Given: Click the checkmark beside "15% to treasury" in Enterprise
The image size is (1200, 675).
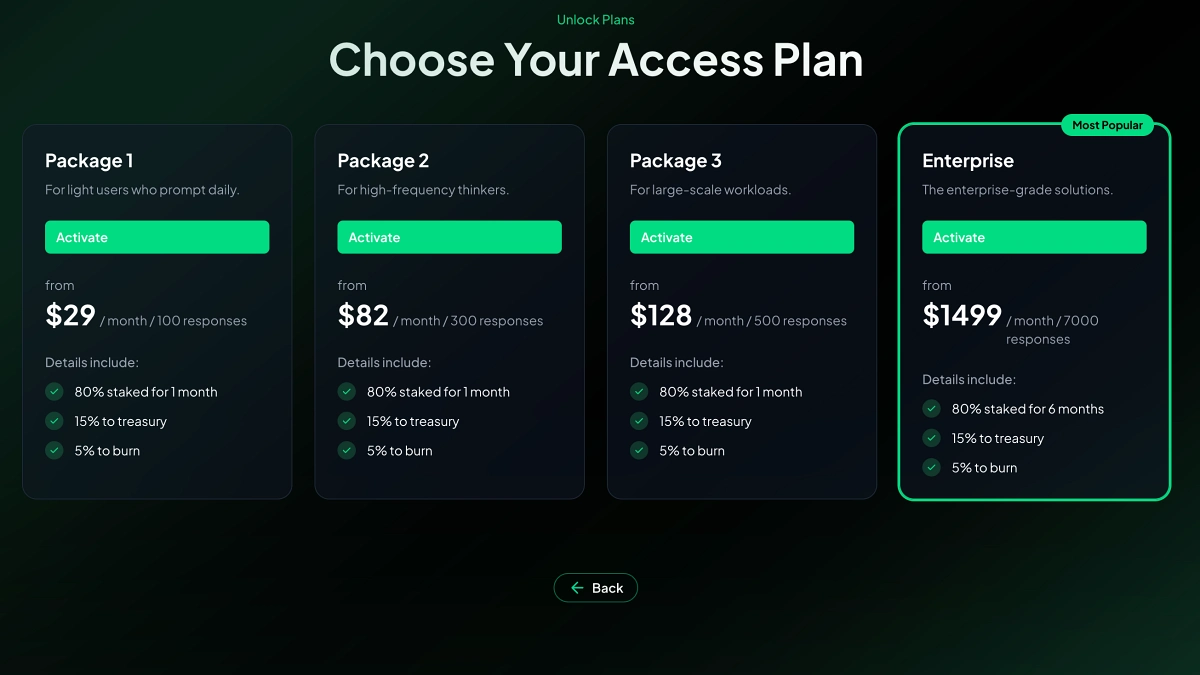Looking at the screenshot, I should (x=931, y=438).
